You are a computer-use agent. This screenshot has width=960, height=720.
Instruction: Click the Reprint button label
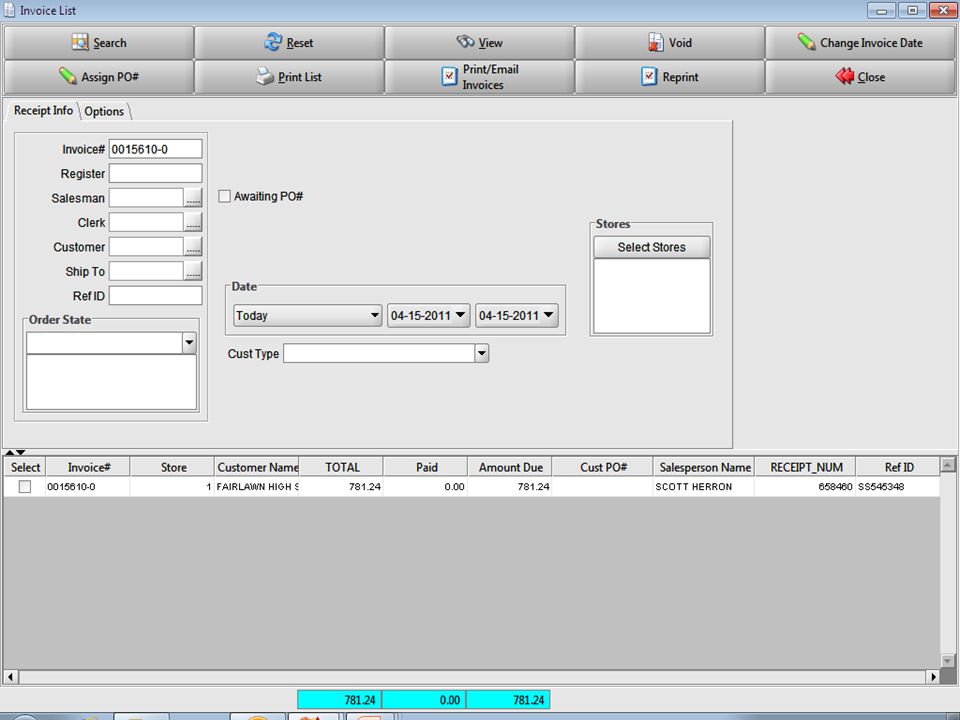[680, 77]
